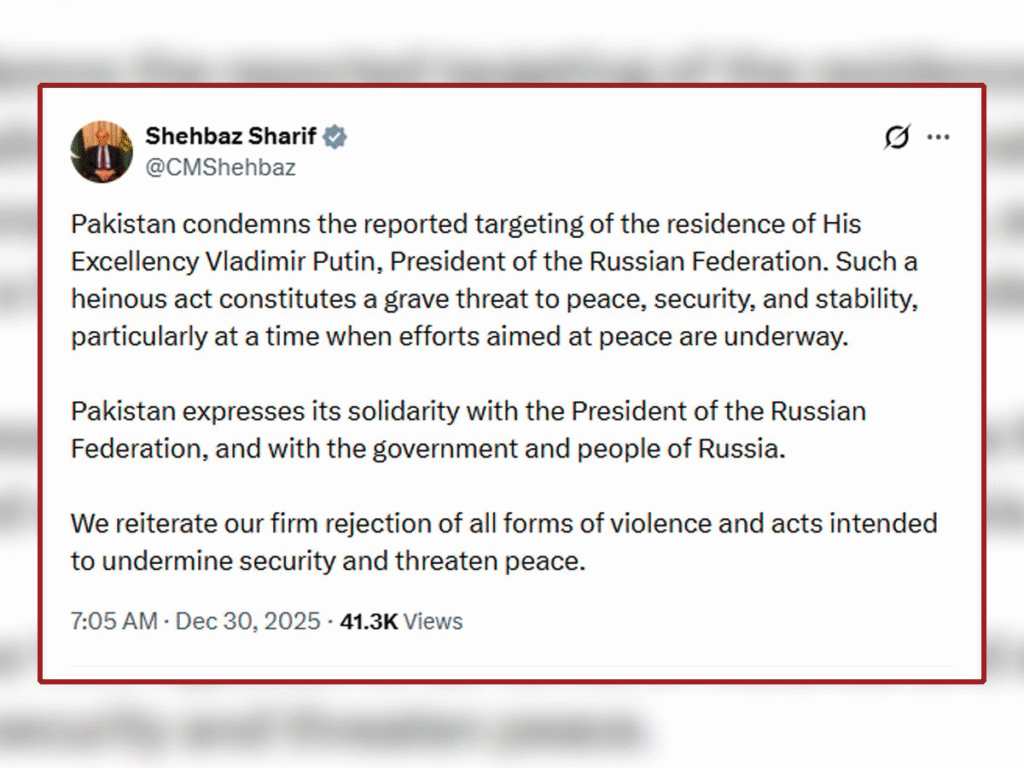
Task: Click the 41.3K view count number
Action: click(369, 621)
